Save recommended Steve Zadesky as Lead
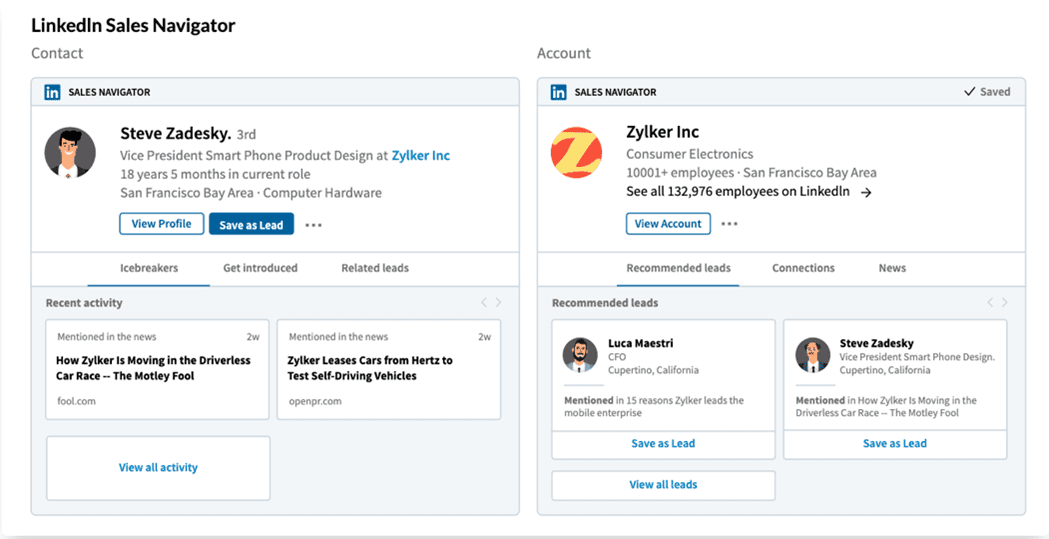 click(894, 444)
